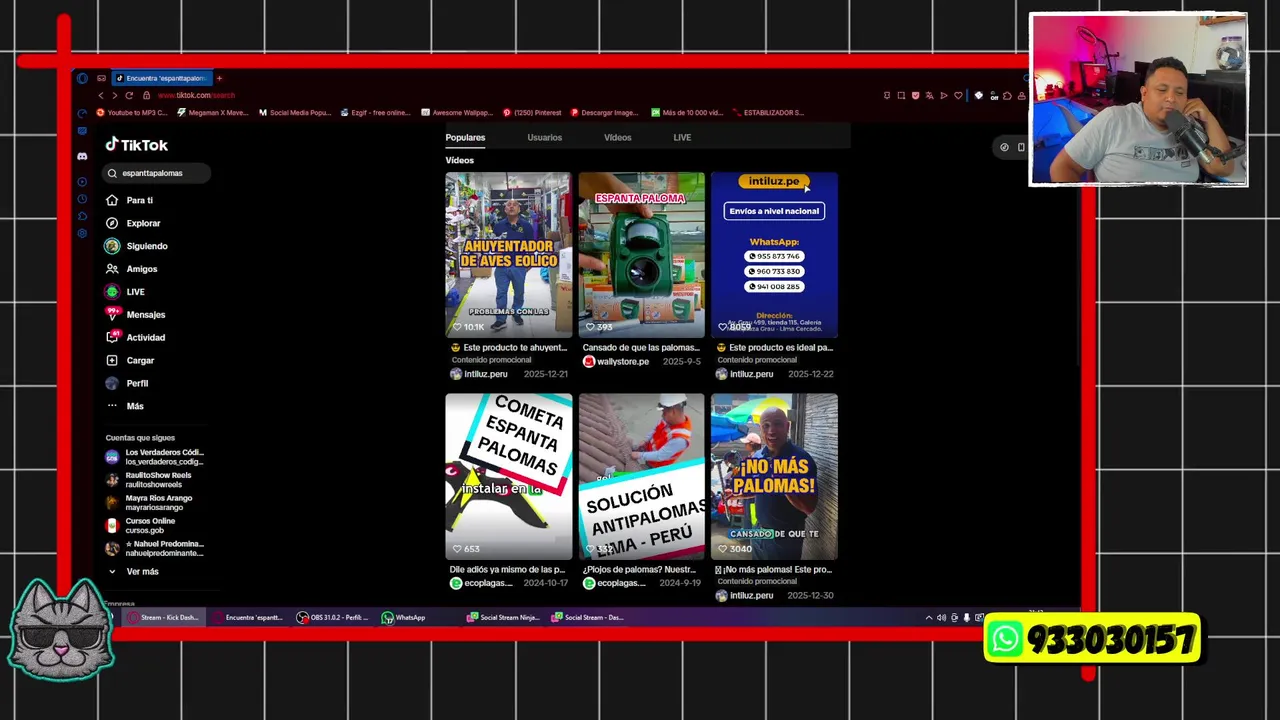Open Nahuel Predomina... account
Viewport: 1280px width, 720px height.
coord(155,548)
